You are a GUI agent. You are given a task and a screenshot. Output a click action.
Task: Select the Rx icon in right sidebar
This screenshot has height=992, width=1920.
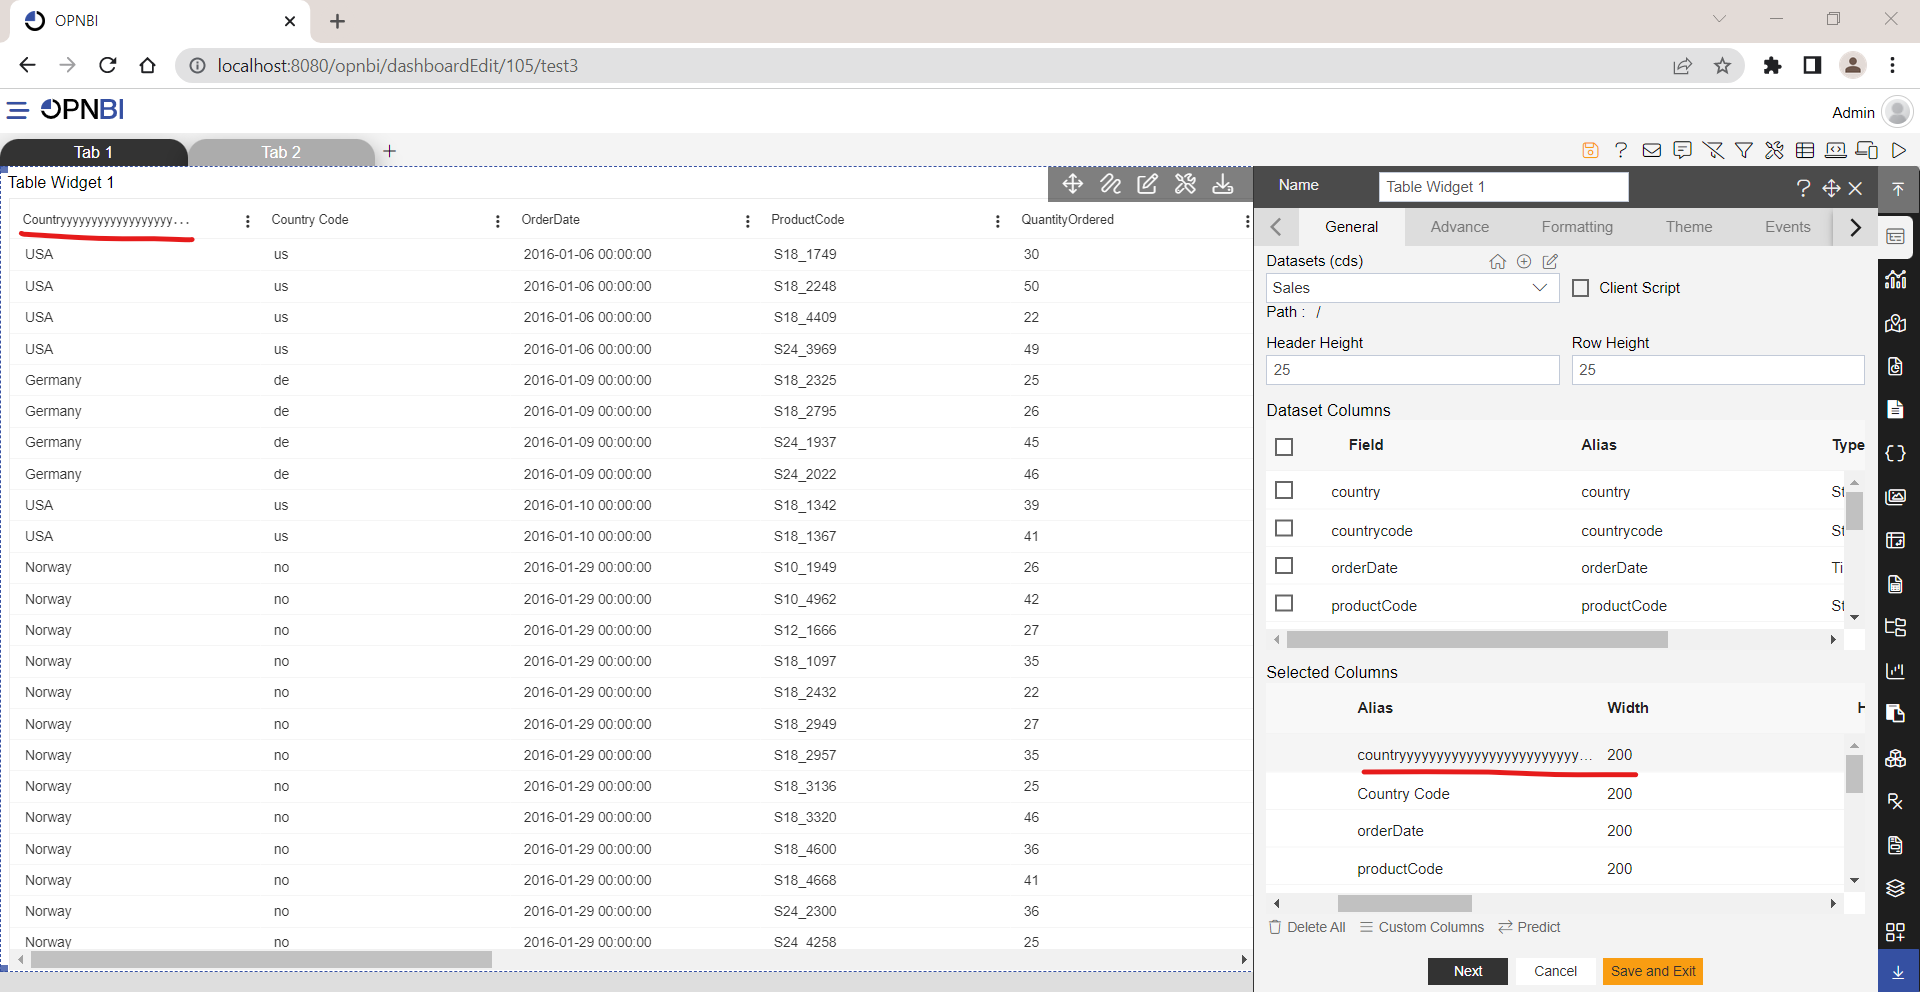pyautogui.click(x=1896, y=801)
